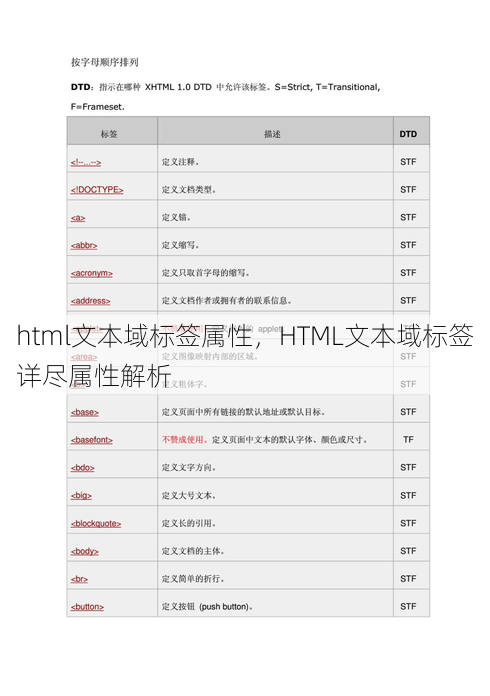Click the description 定义文字方向。
Image resolution: width=490 pixels, height=696 pixels.
click(189, 467)
